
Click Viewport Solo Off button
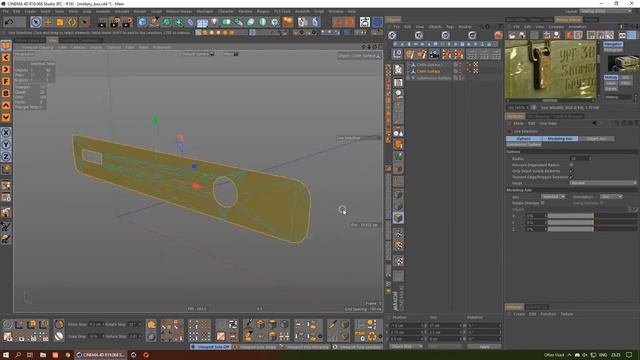point(211,347)
